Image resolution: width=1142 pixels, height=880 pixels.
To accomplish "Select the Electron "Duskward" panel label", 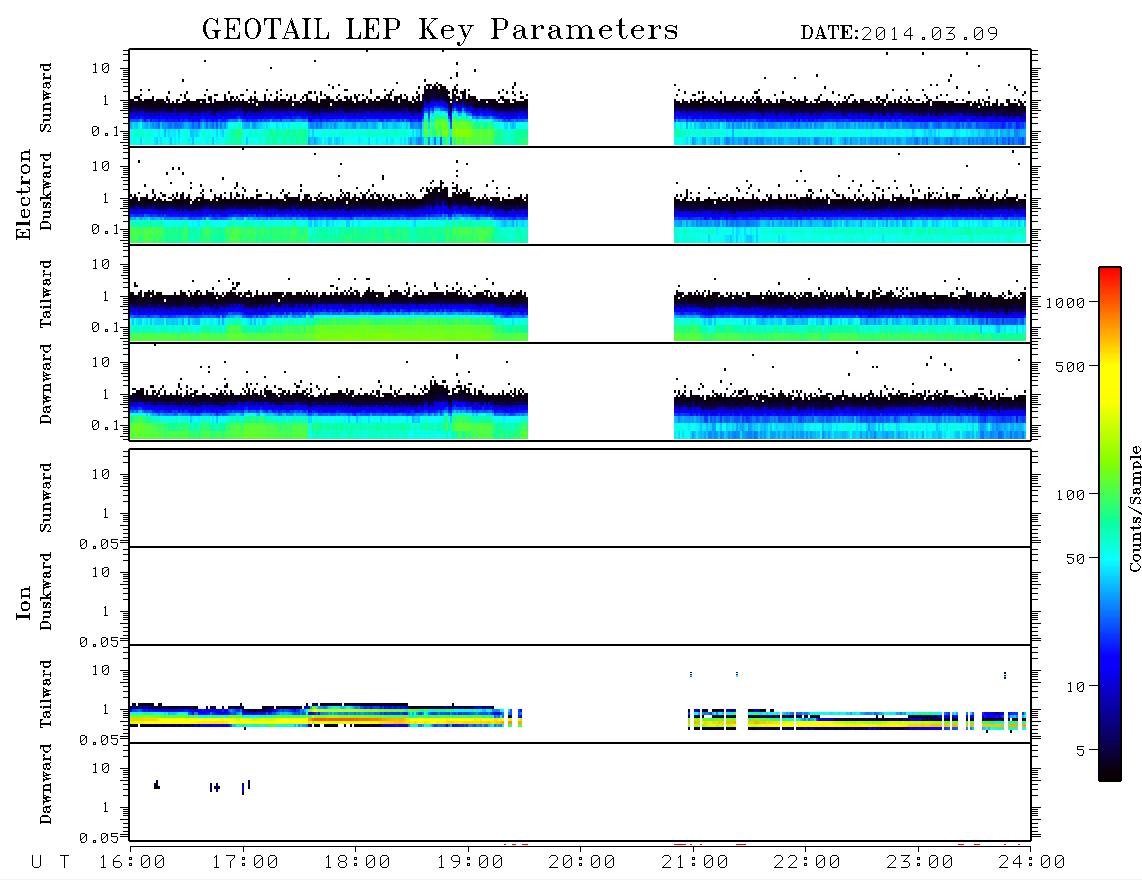I will [46, 191].
